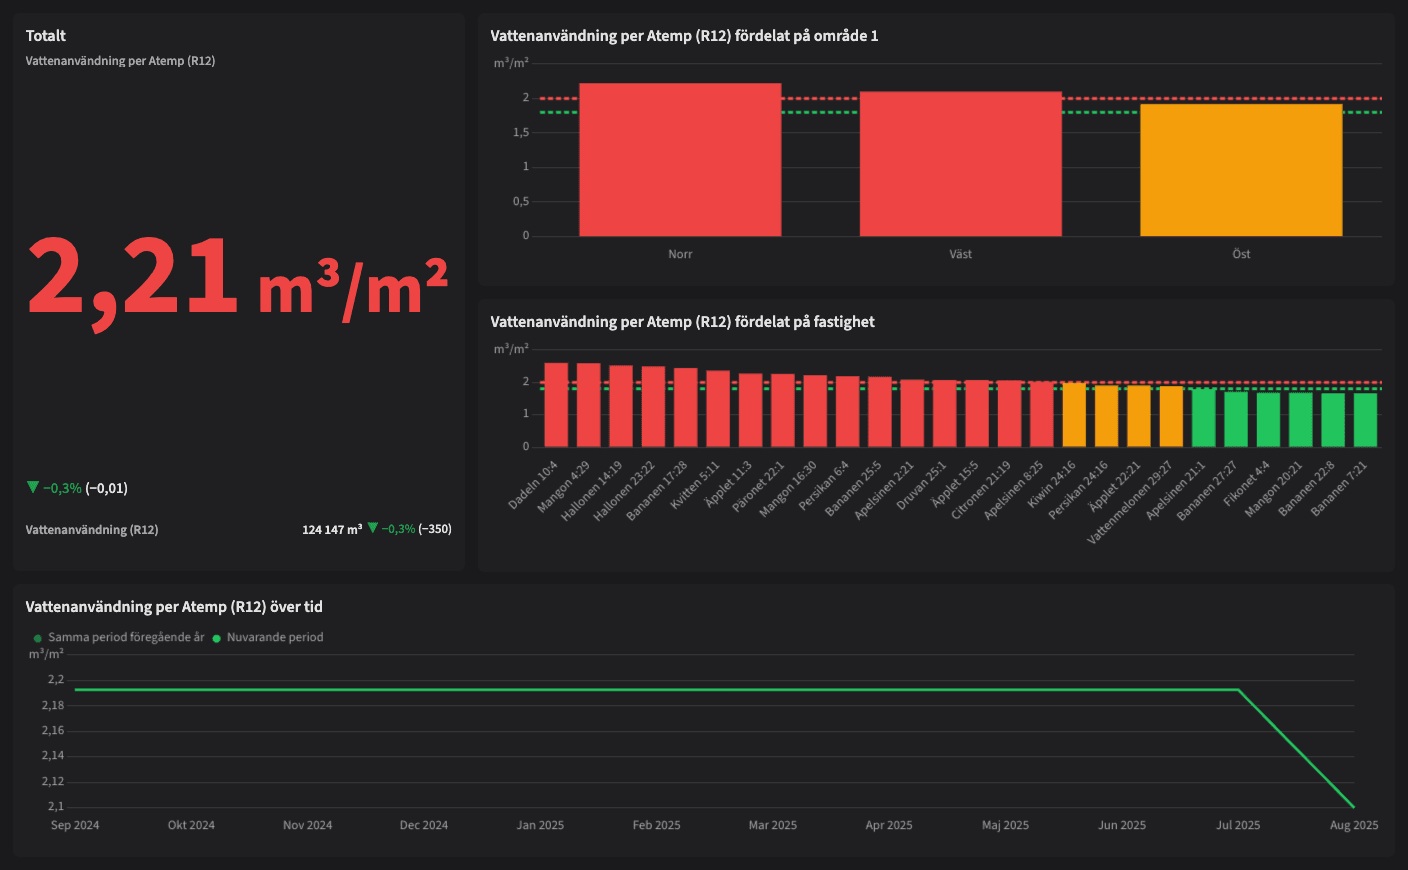Click the down-arrow next to 124 147 m³
Image resolution: width=1408 pixels, height=870 pixels.
pyautogui.click(x=373, y=528)
